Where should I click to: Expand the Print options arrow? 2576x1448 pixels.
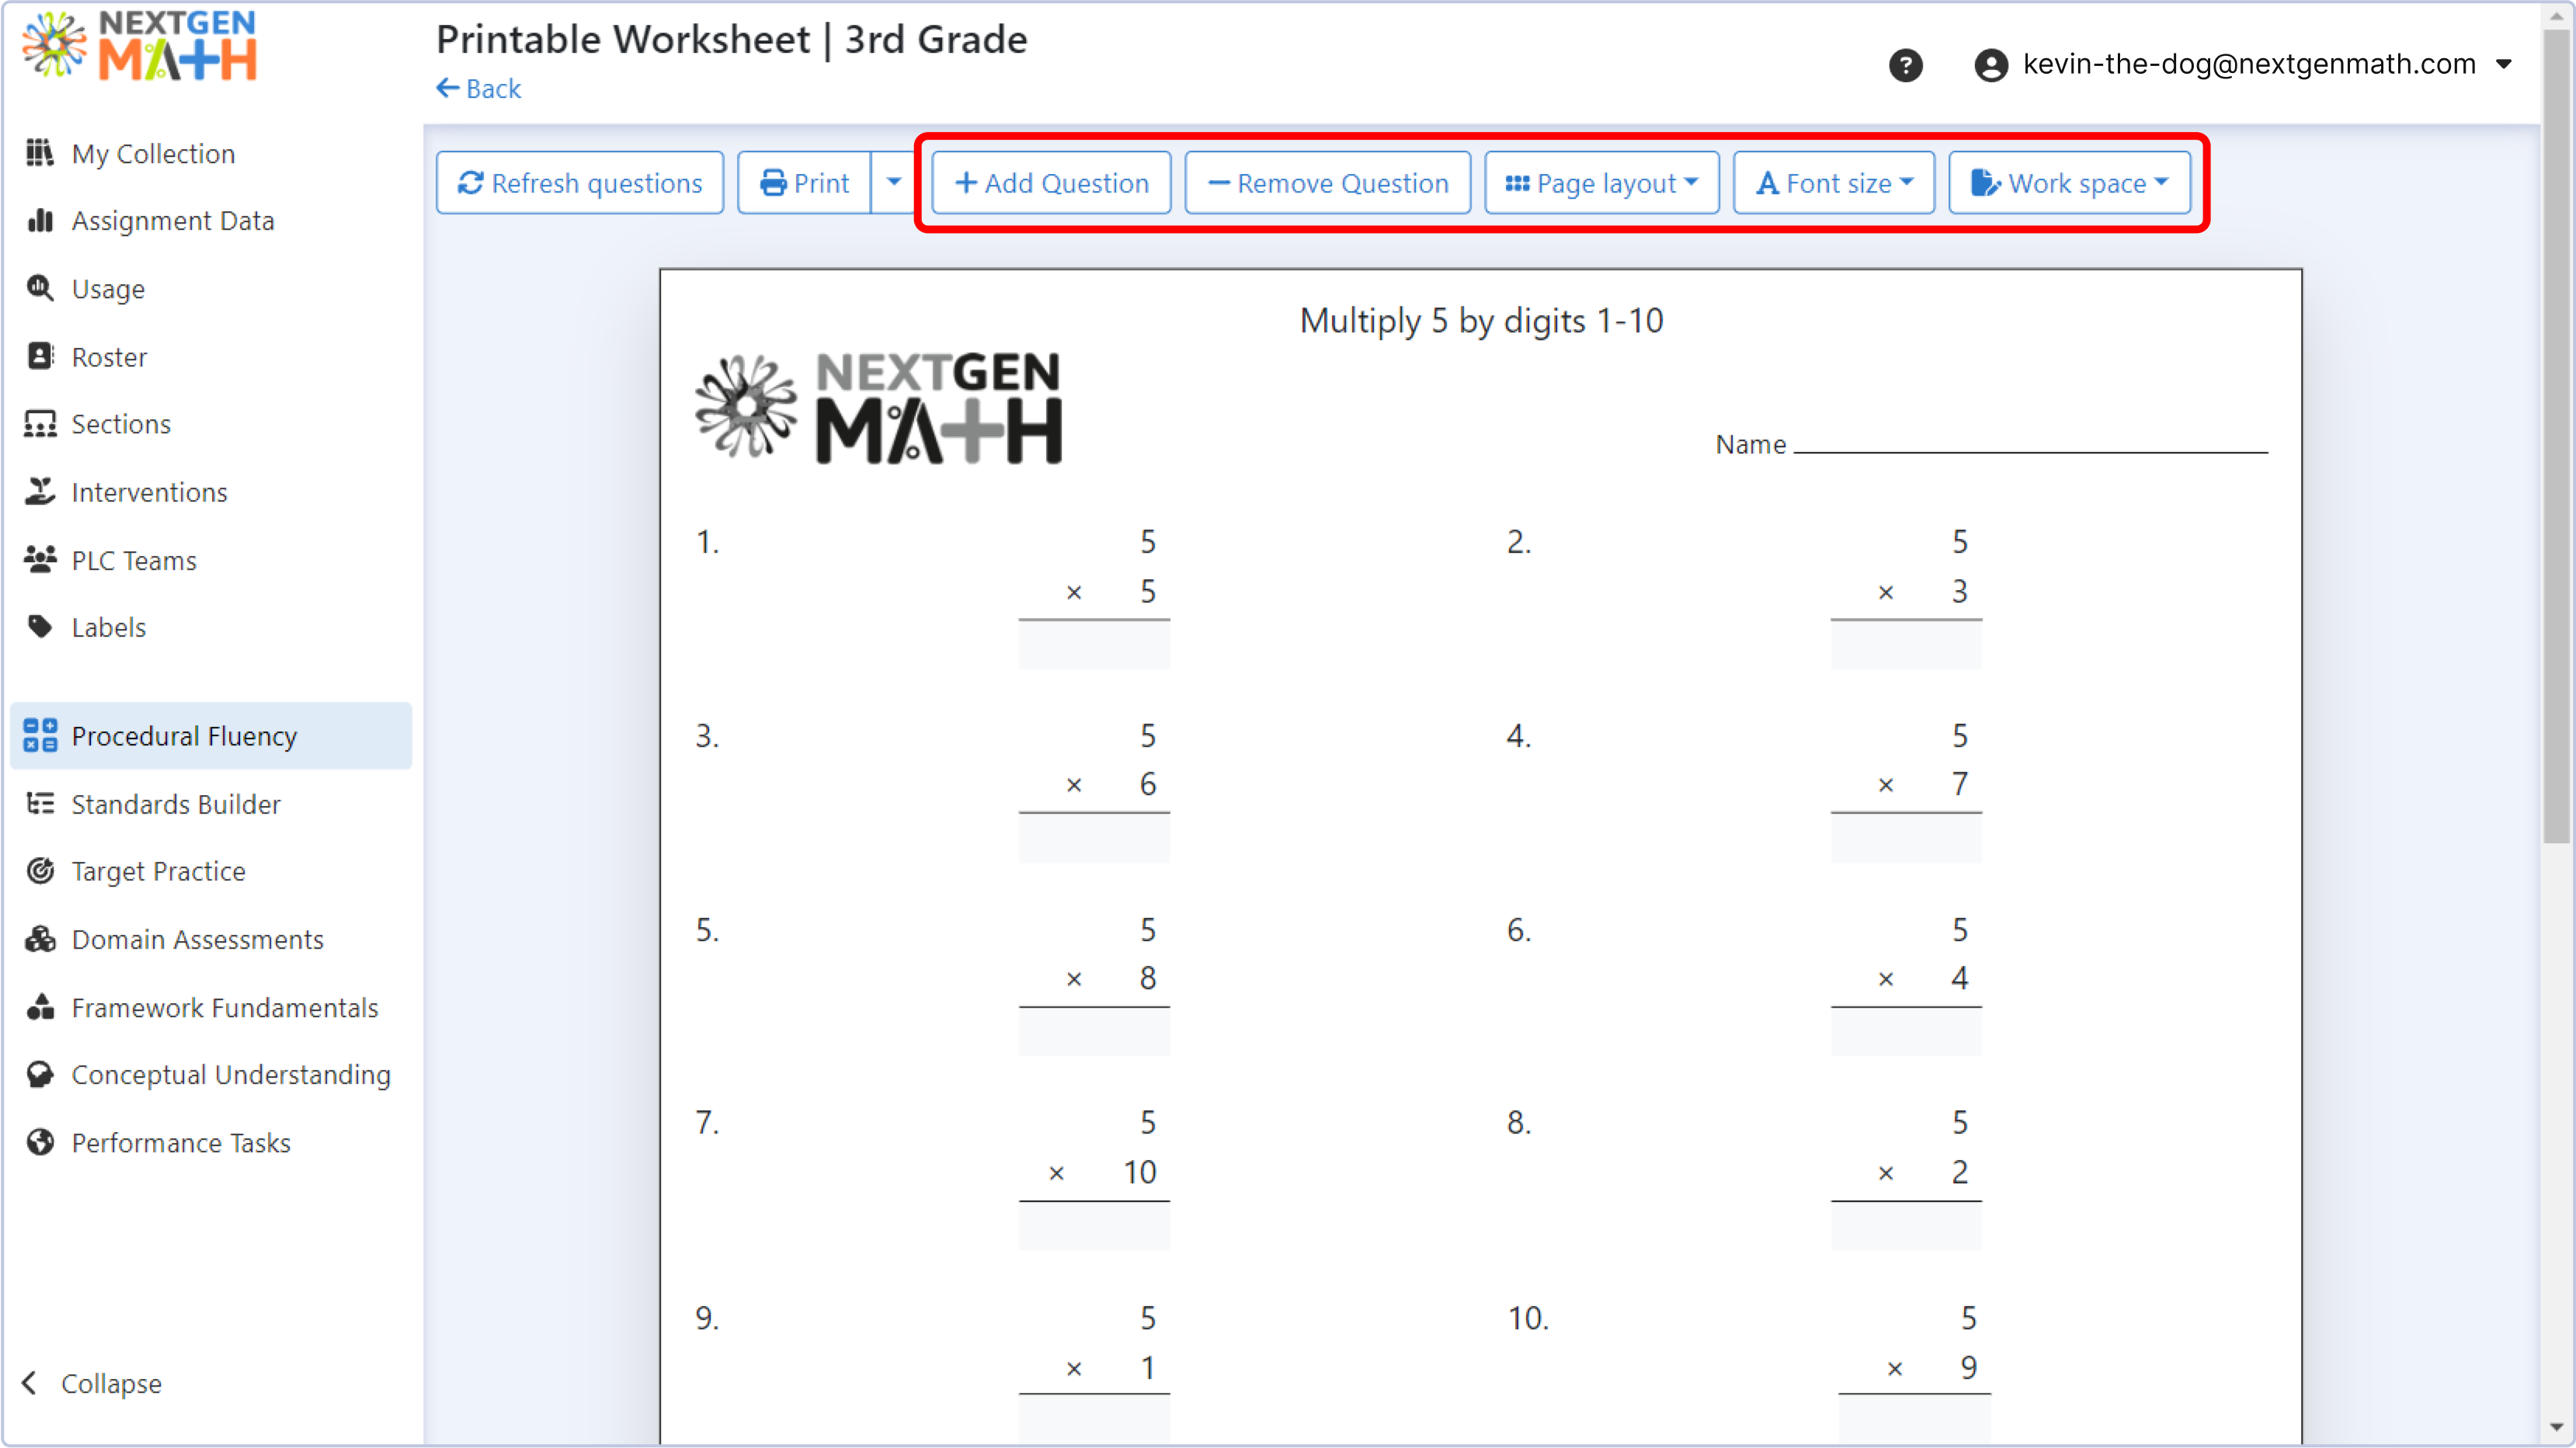click(894, 183)
